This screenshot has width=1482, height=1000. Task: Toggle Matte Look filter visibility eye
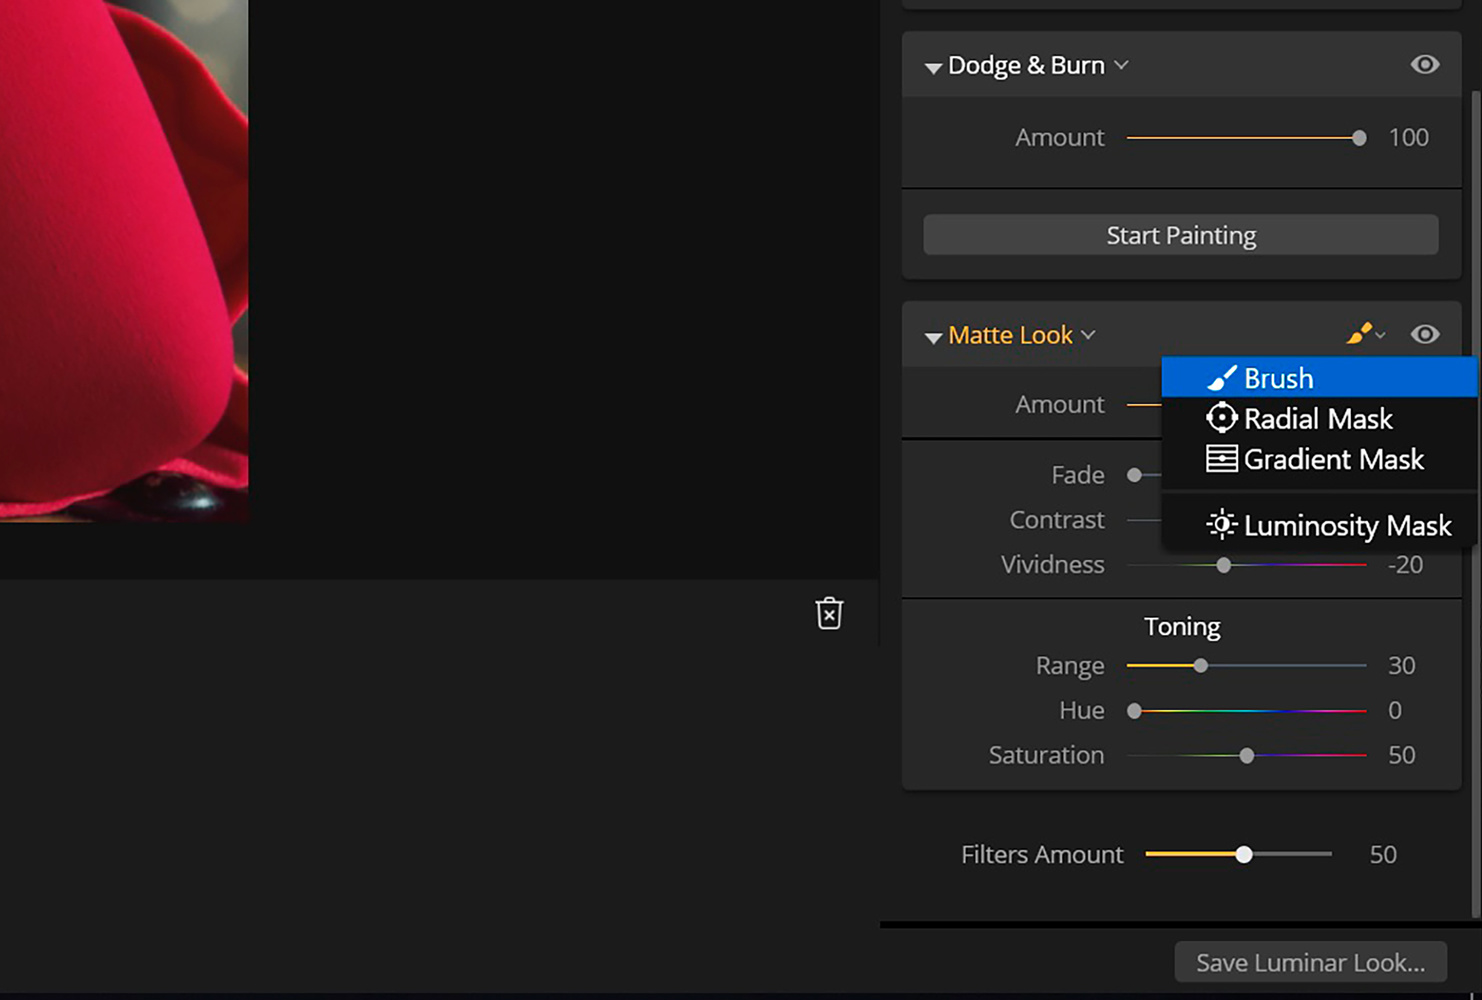tap(1425, 334)
